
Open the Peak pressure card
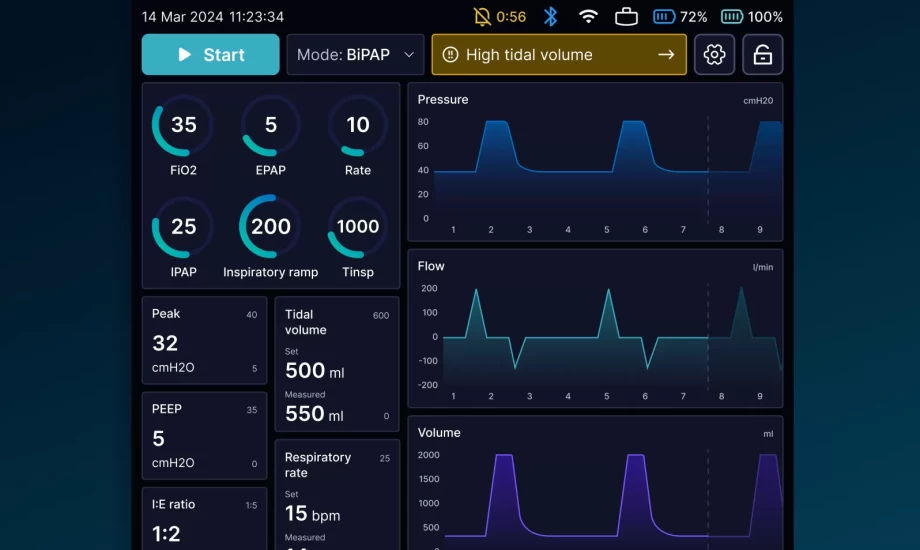pos(204,340)
